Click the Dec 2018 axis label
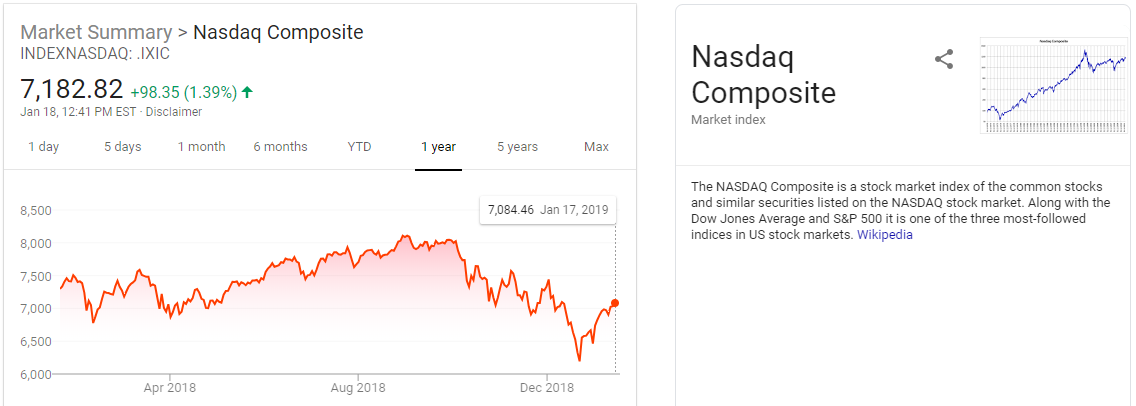 [x=546, y=387]
